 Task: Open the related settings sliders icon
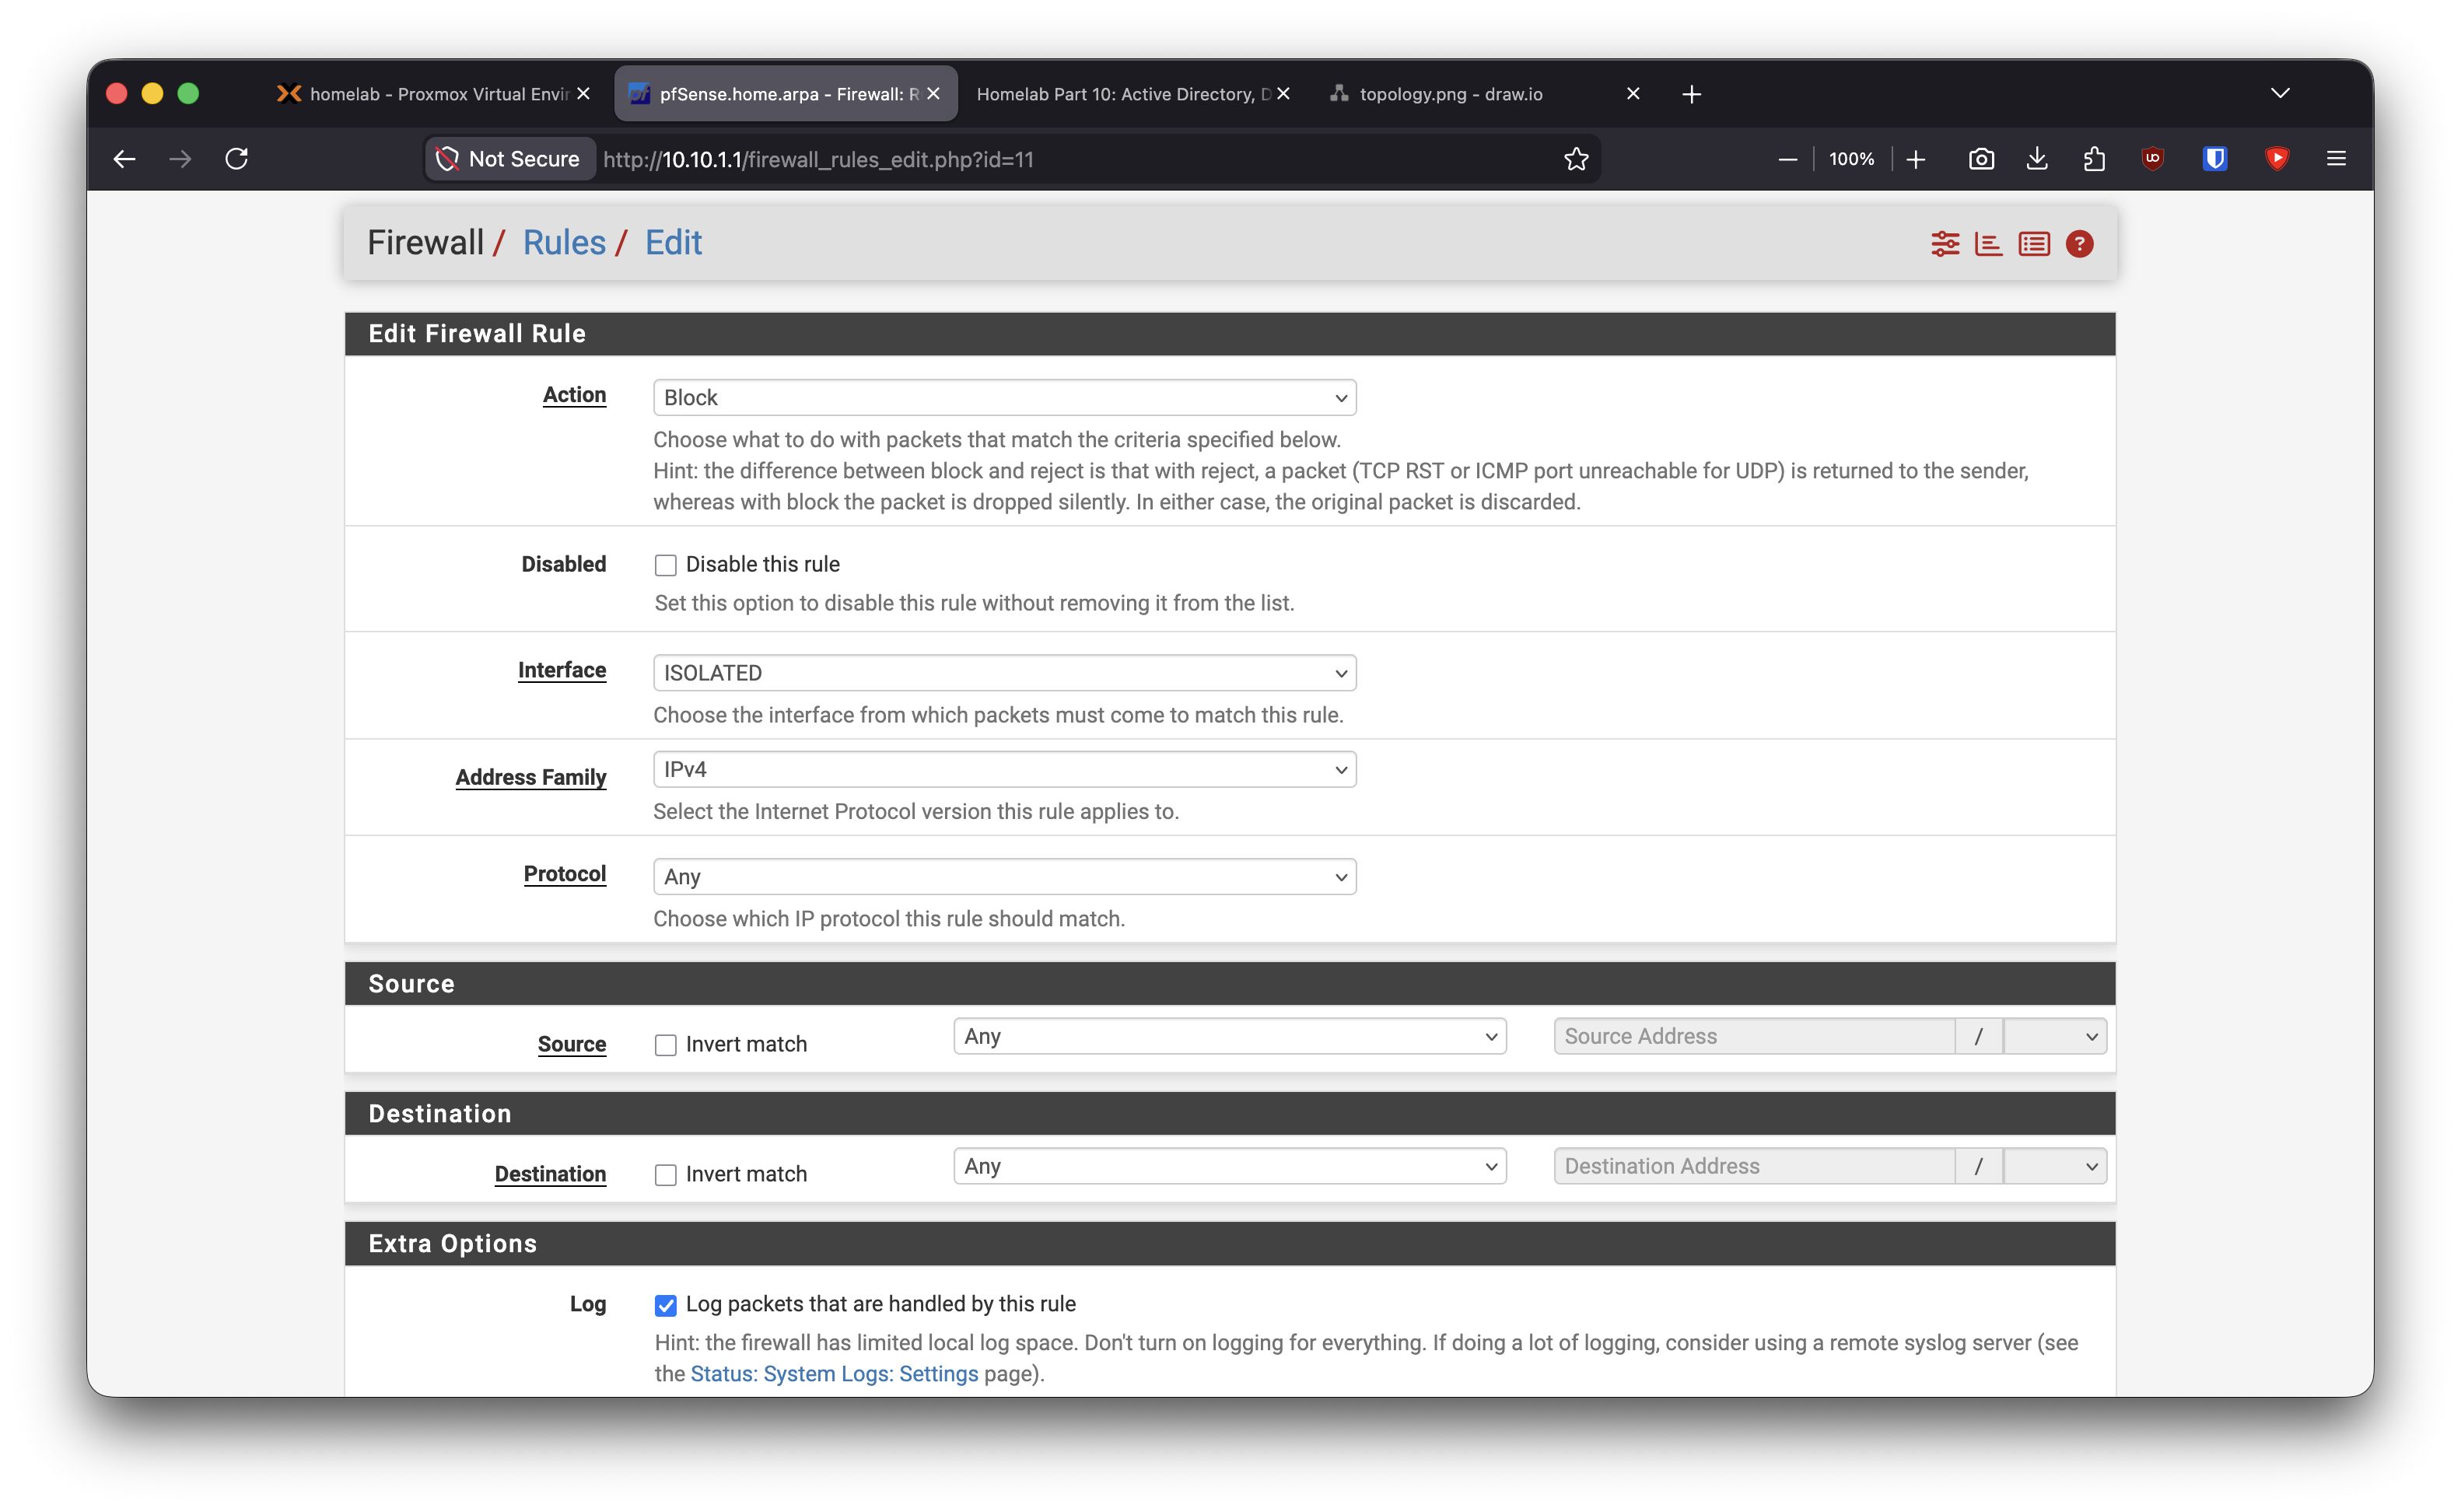tap(1944, 244)
